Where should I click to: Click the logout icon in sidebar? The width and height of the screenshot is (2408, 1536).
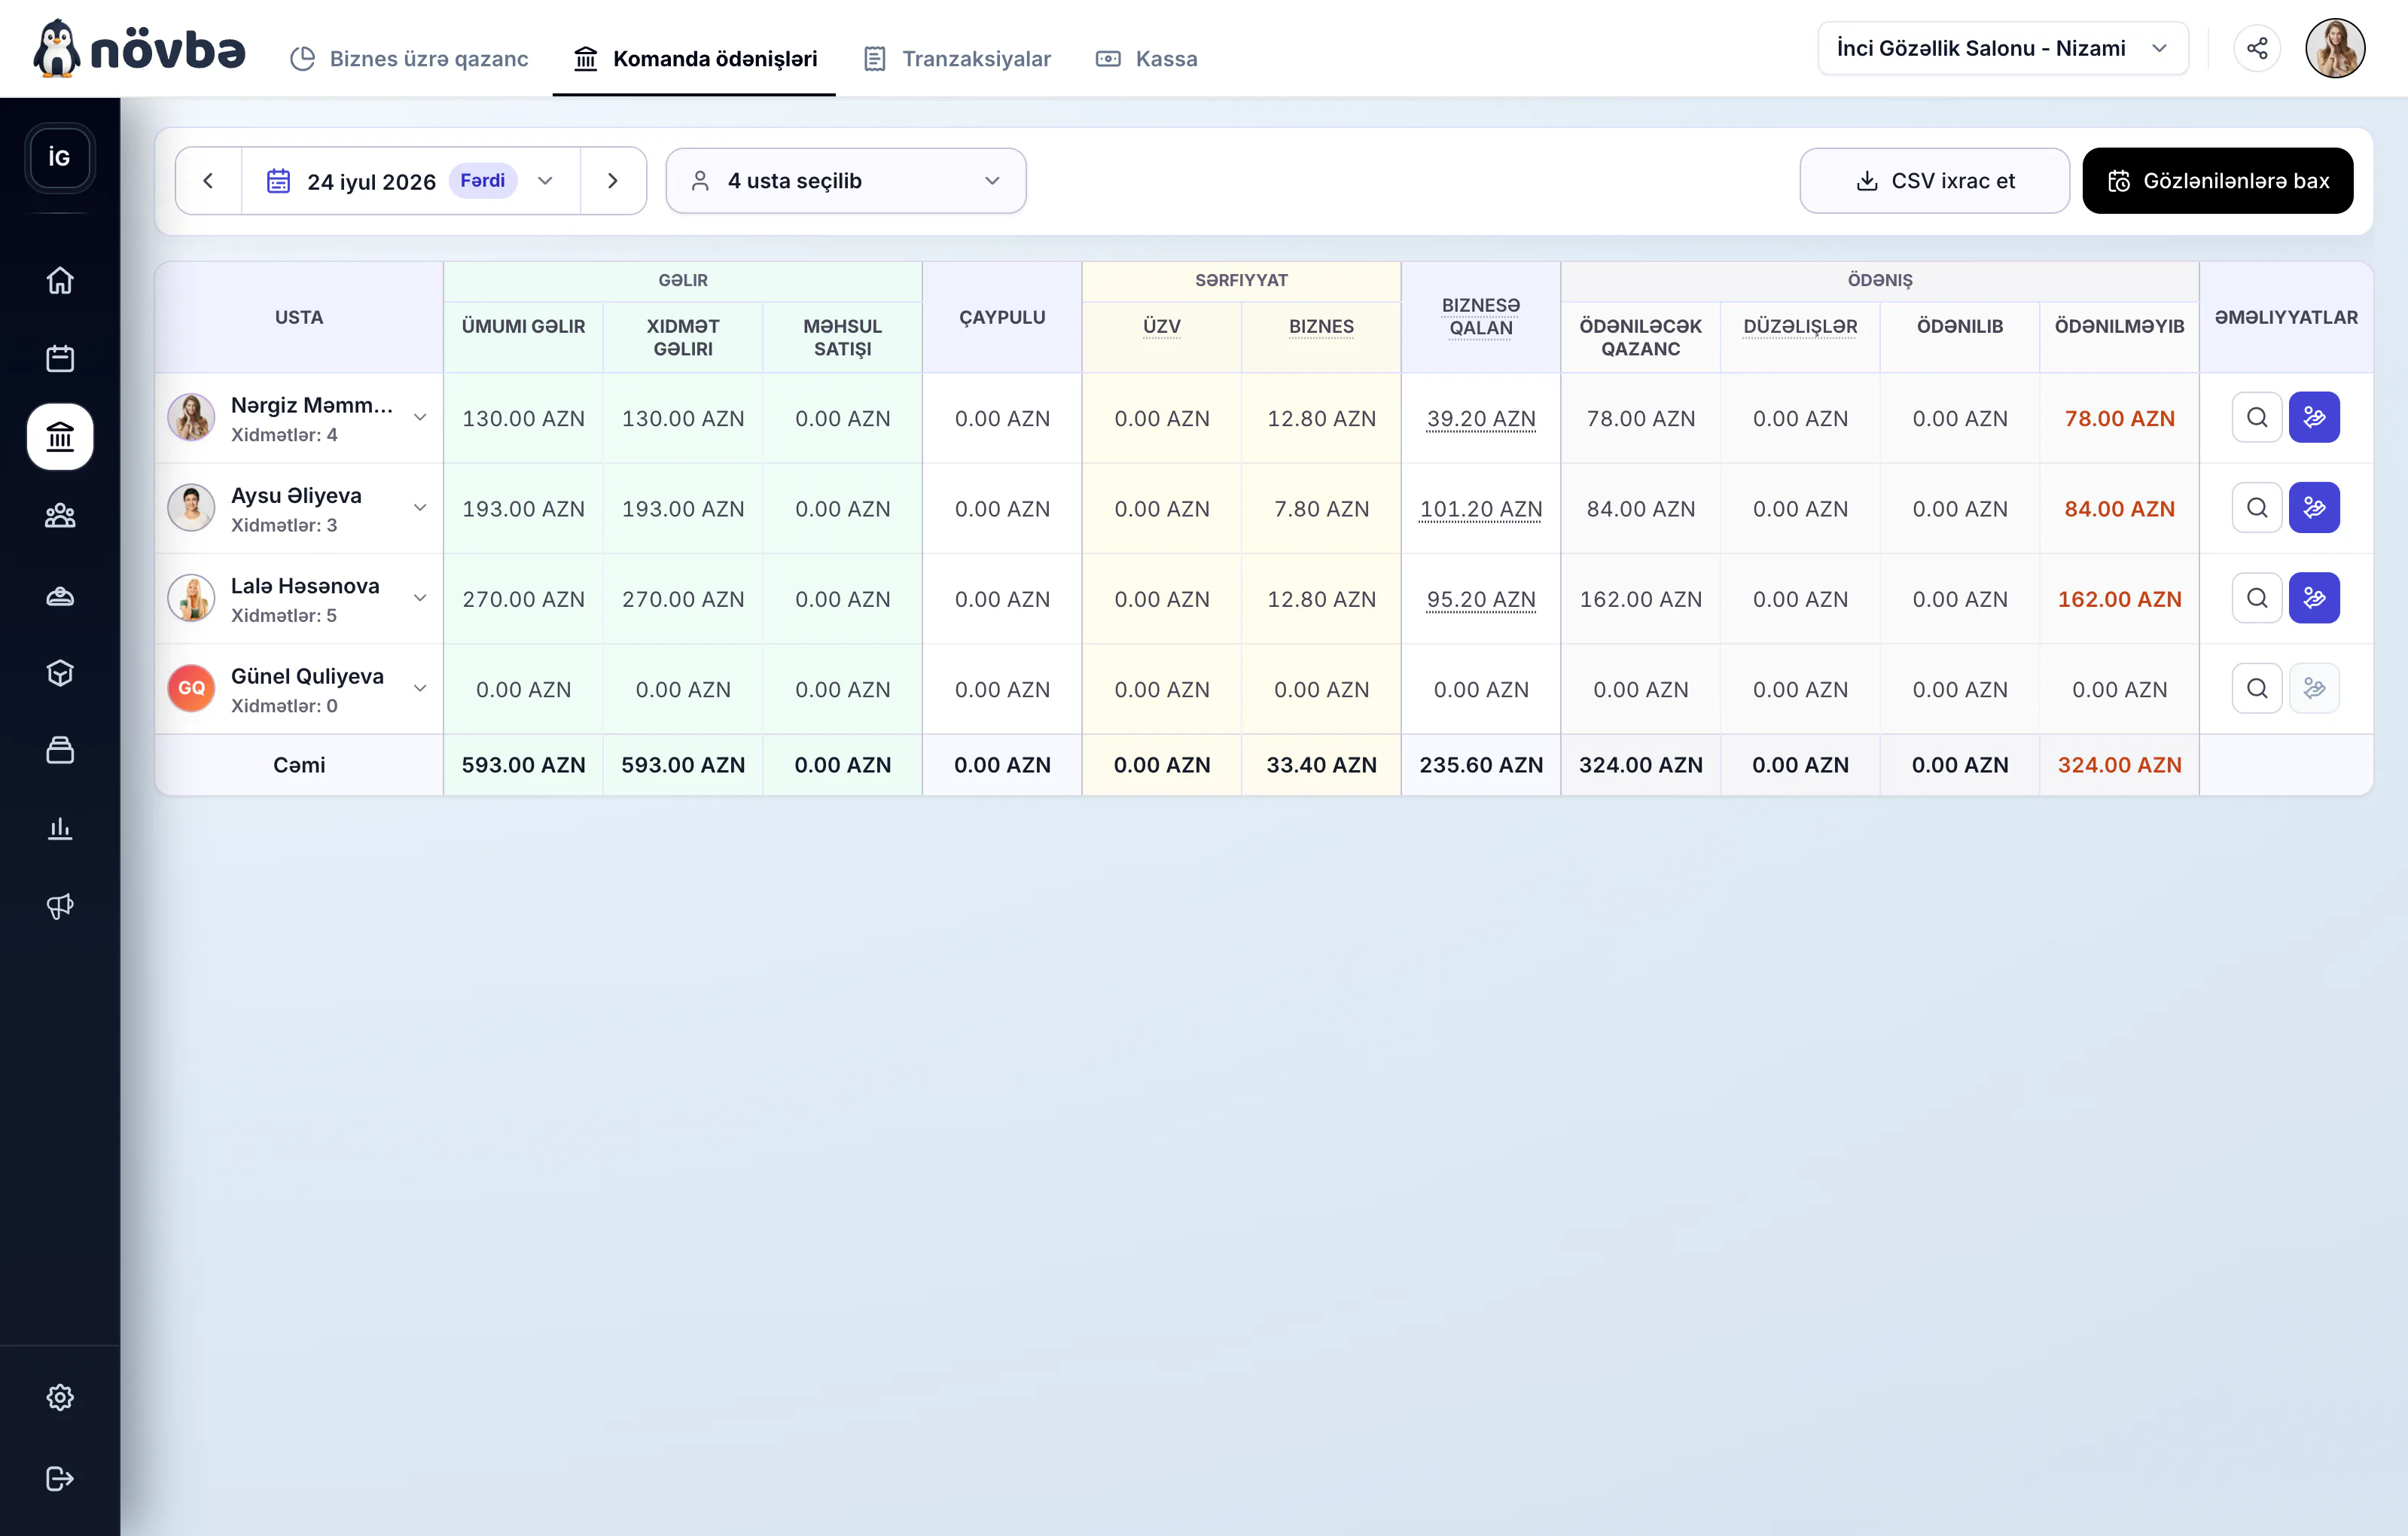pyautogui.click(x=60, y=1478)
